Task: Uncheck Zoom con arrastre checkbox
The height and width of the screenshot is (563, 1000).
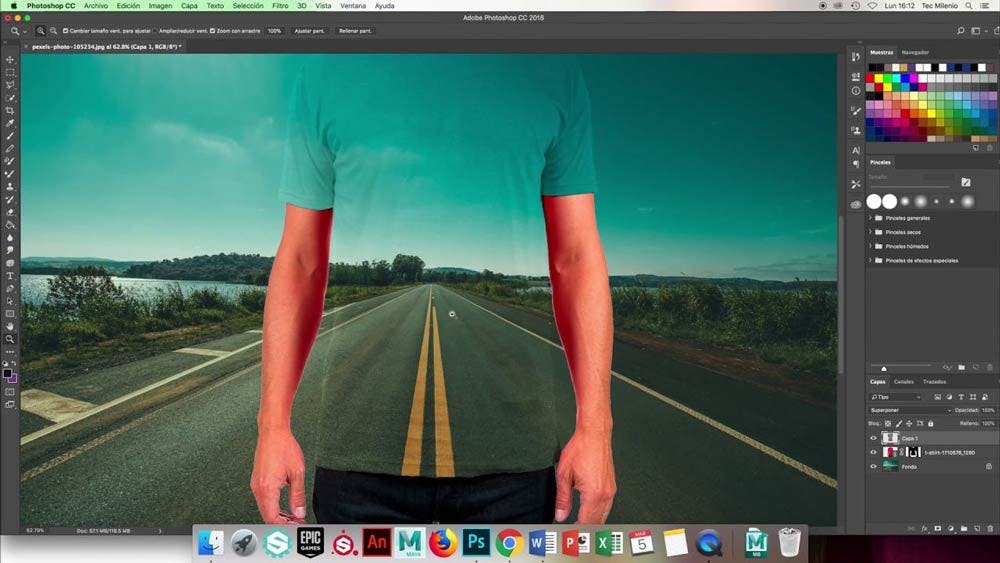Action: click(x=213, y=31)
